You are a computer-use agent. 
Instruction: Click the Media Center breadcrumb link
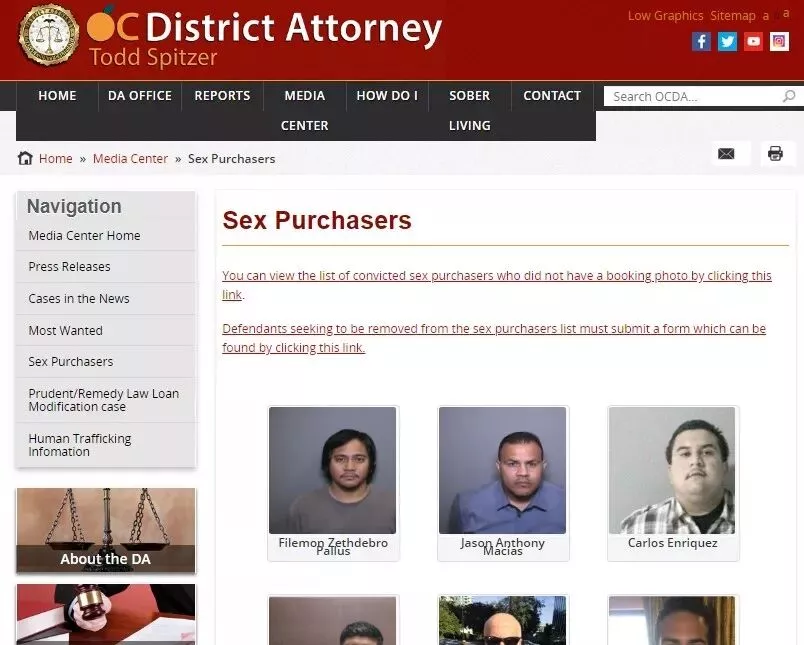coord(130,159)
